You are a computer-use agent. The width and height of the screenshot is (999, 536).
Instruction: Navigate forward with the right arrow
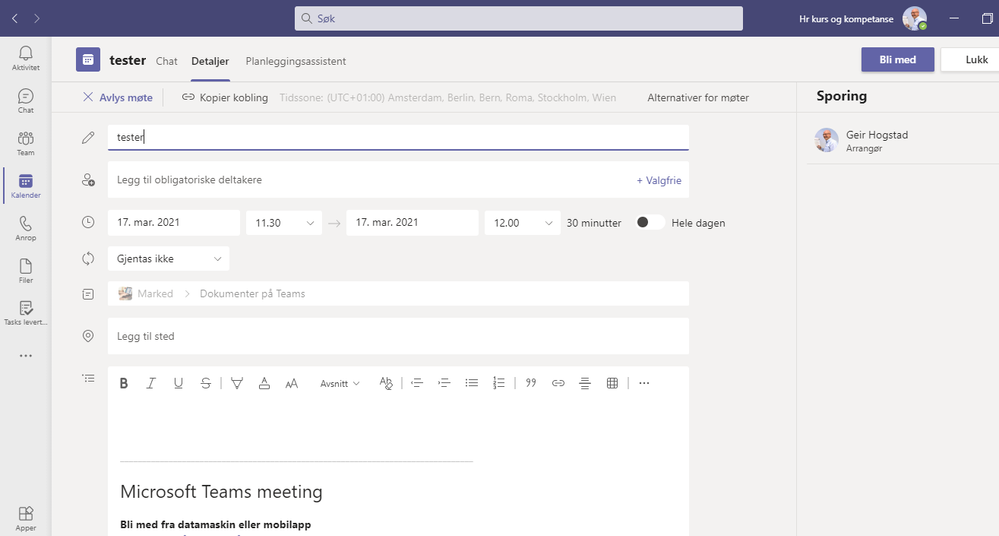[37, 18]
